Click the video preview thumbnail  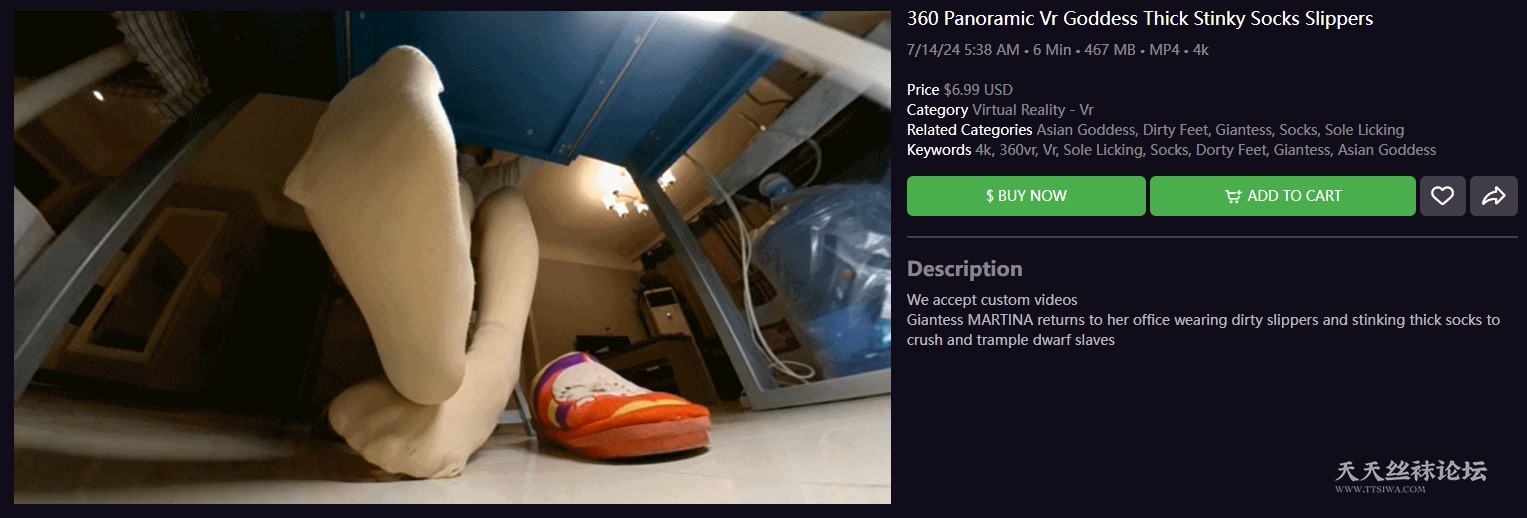pyautogui.click(x=452, y=257)
